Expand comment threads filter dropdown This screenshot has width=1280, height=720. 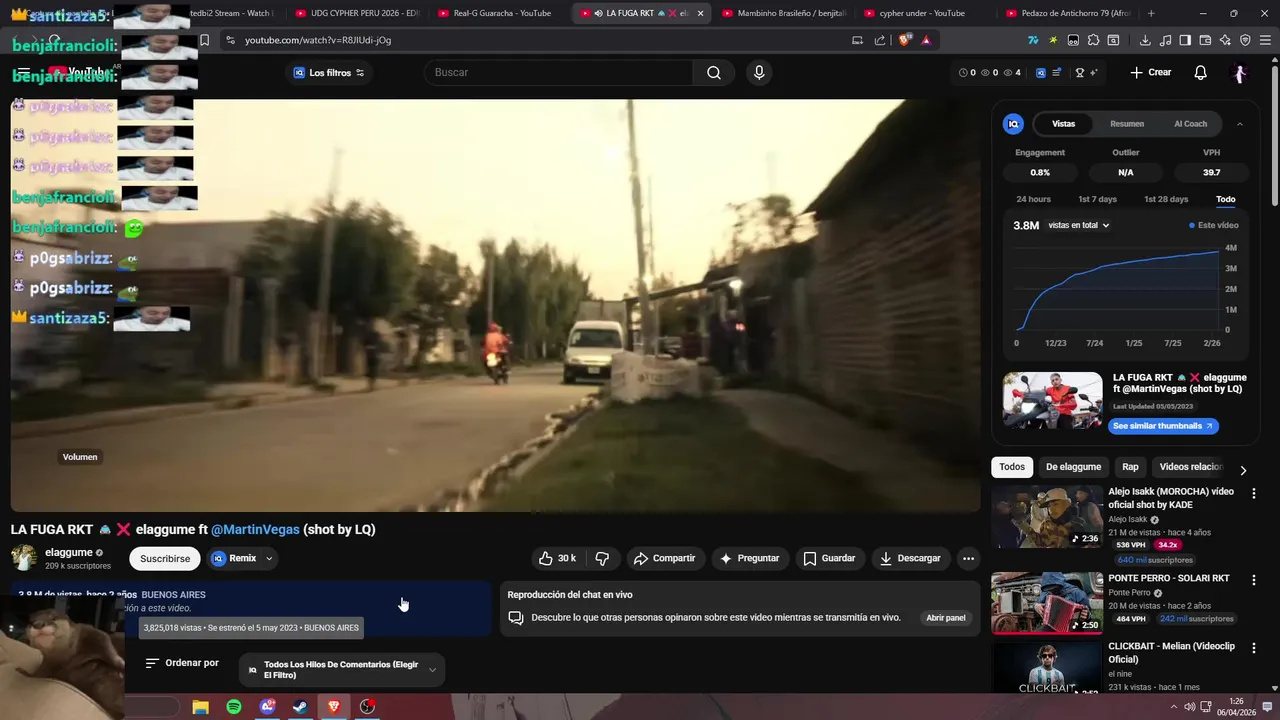click(x=342, y=670)
